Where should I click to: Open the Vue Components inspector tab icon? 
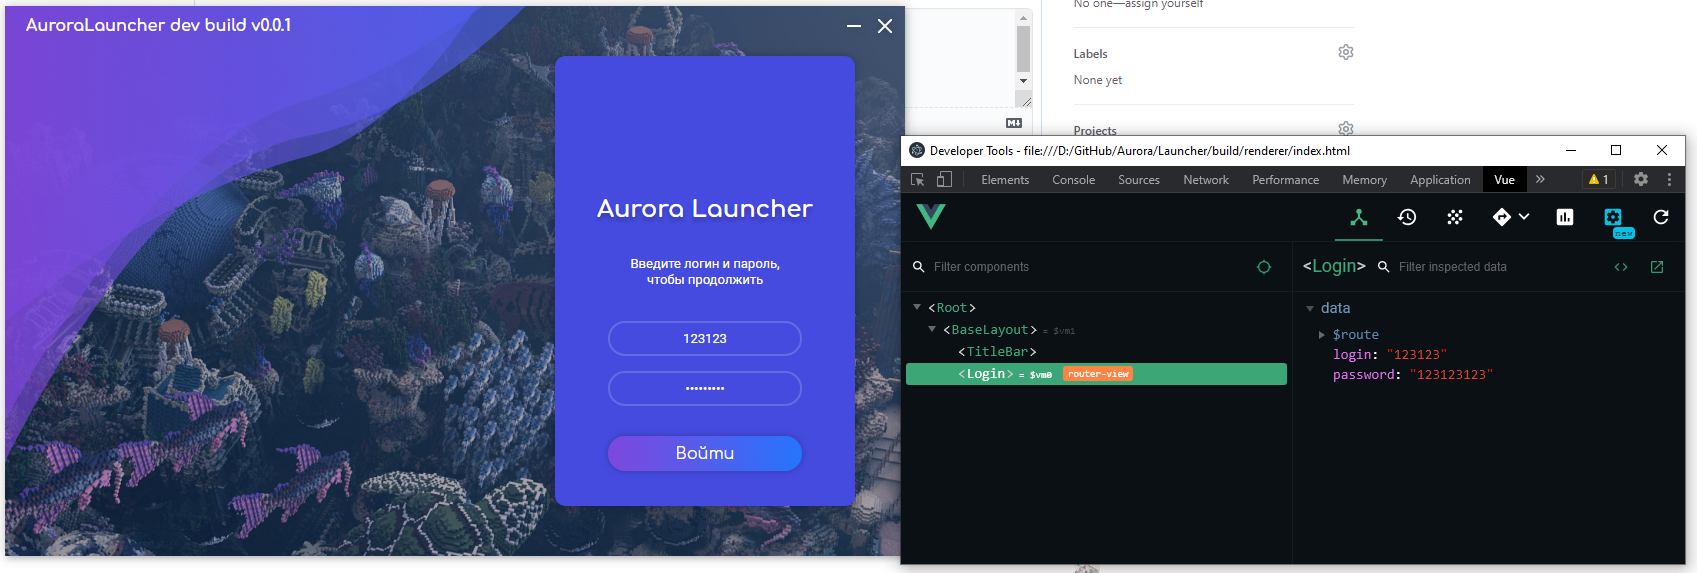1359,217
